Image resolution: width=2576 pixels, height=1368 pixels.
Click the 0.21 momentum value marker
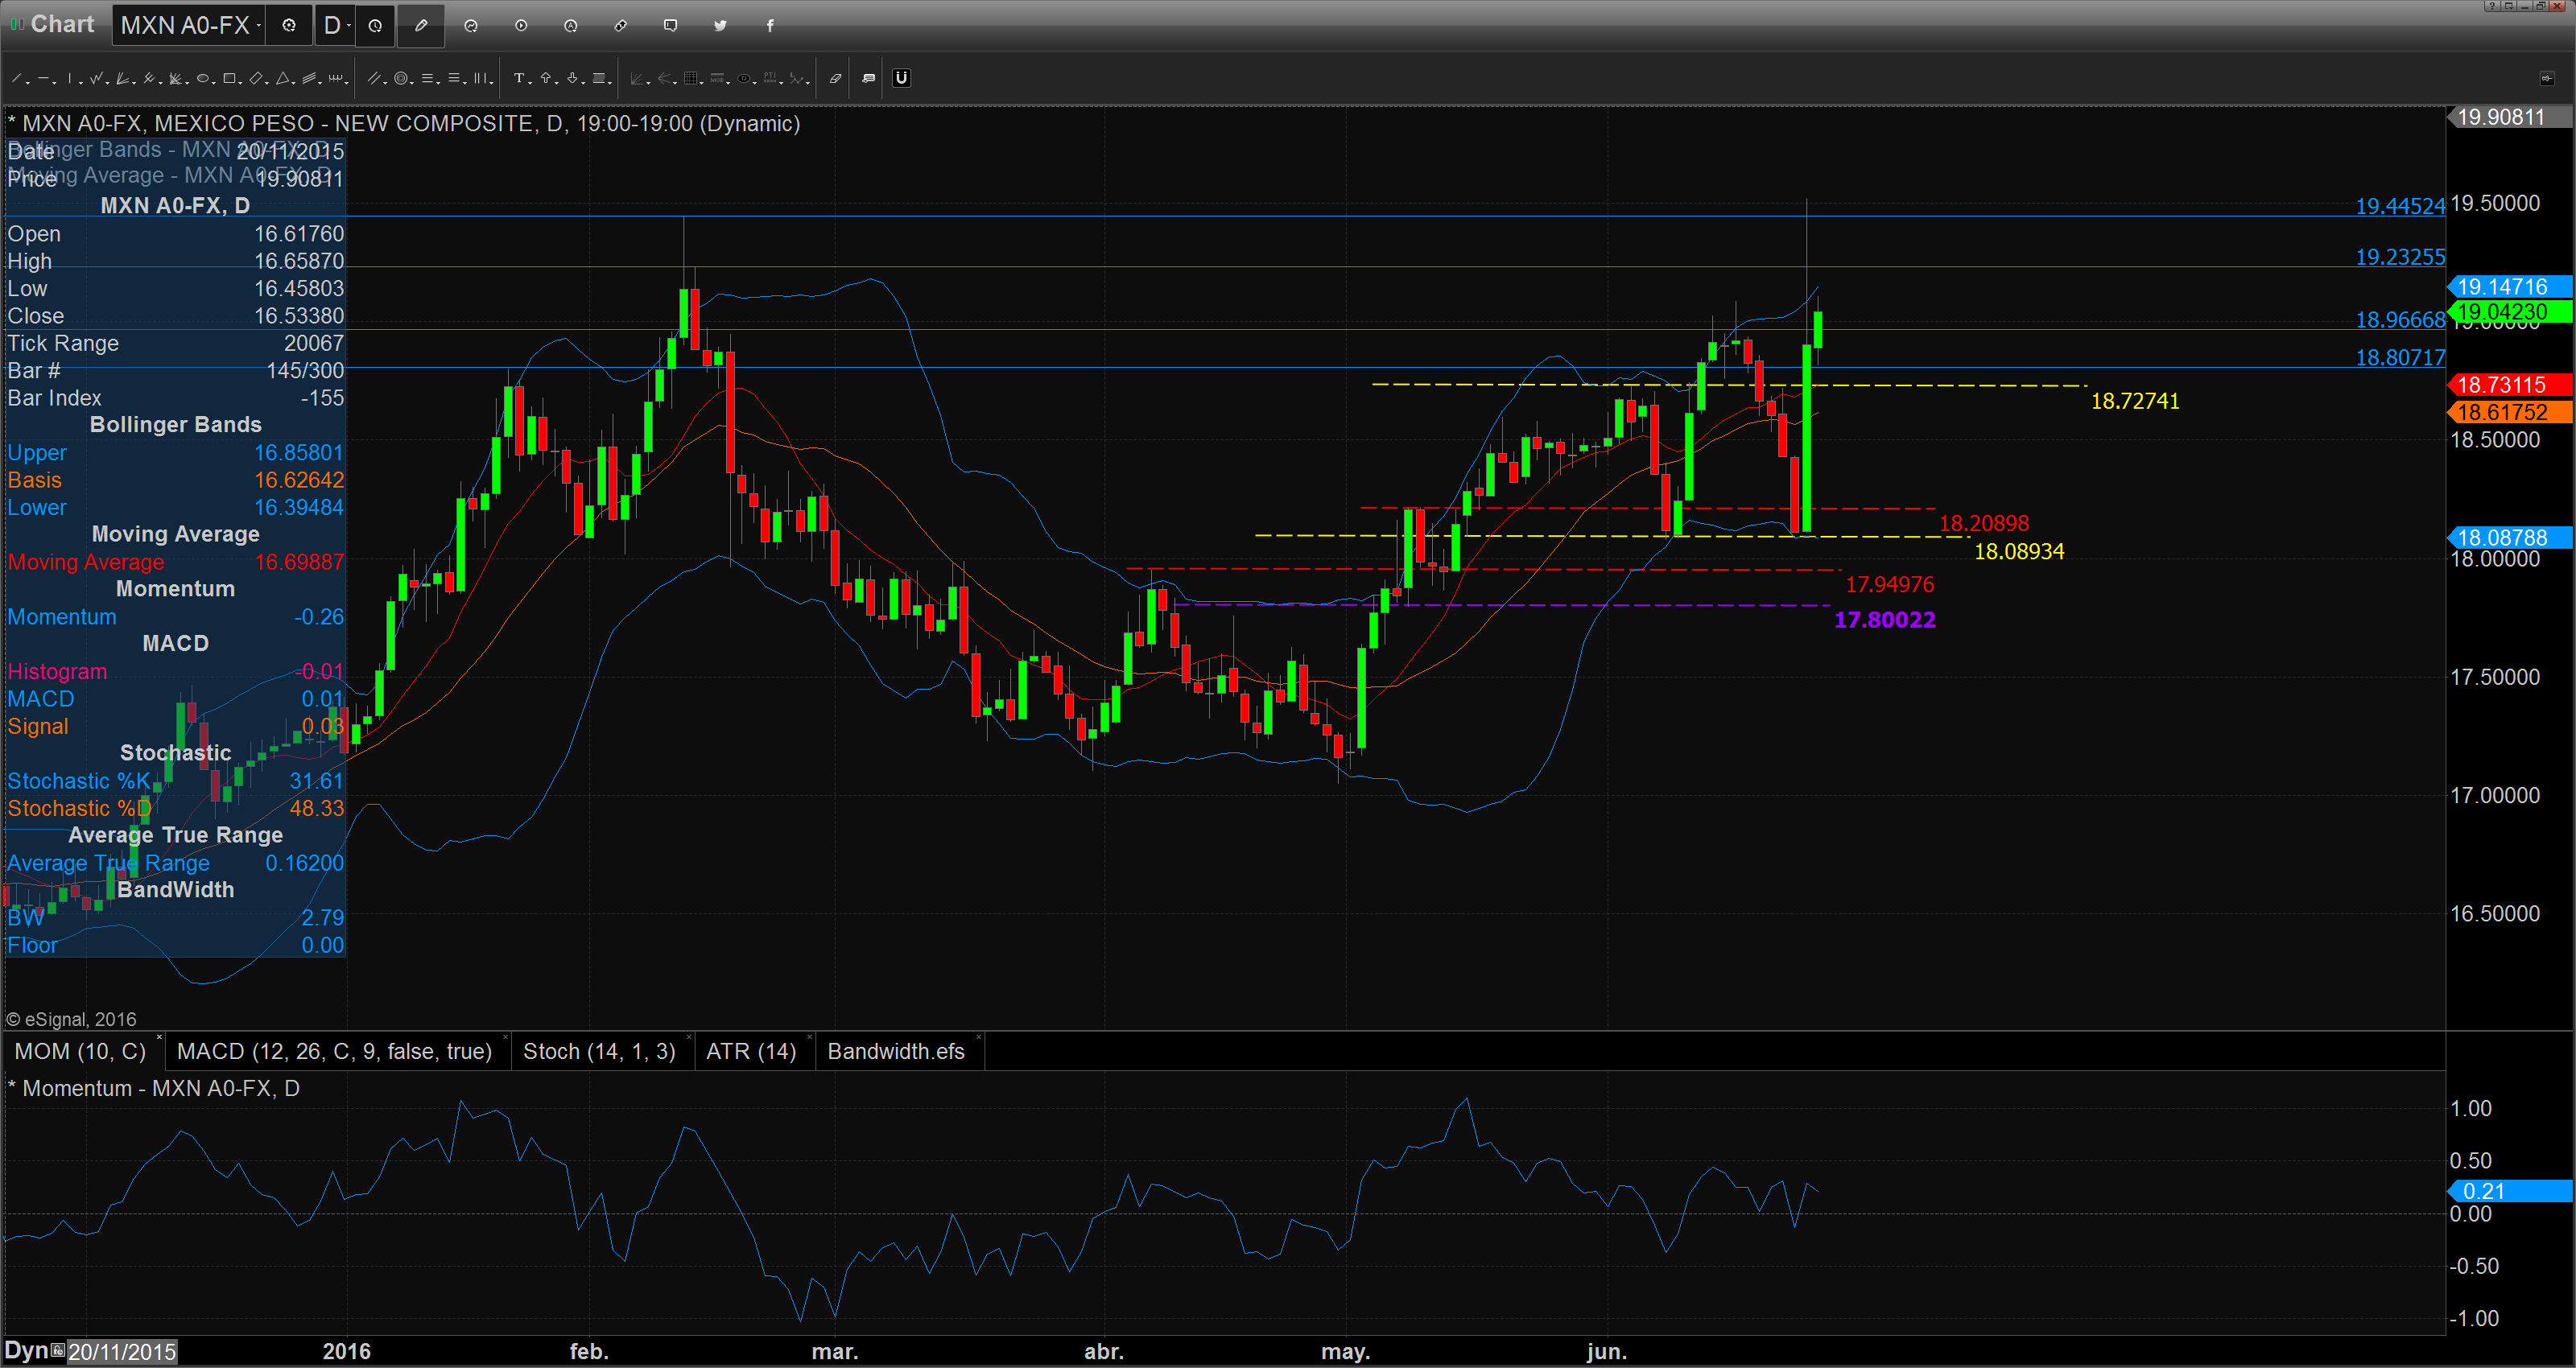(x=2508, y=1191)
